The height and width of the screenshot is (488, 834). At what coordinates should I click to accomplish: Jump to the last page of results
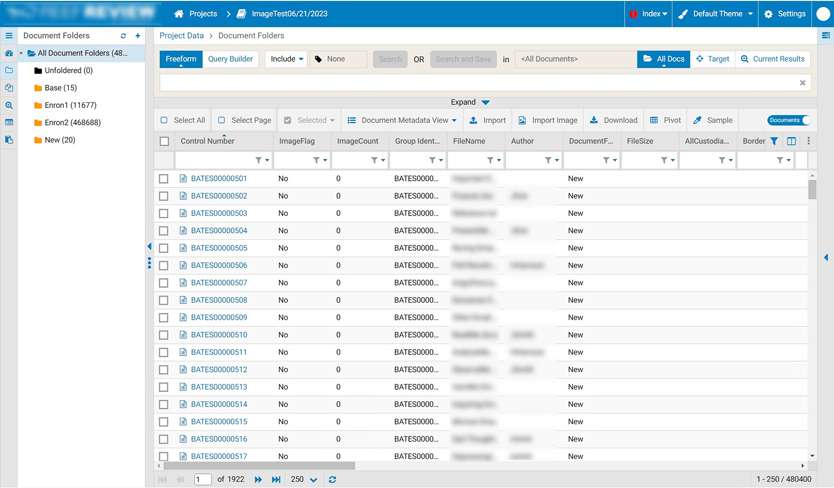click(x=276, y=480)
